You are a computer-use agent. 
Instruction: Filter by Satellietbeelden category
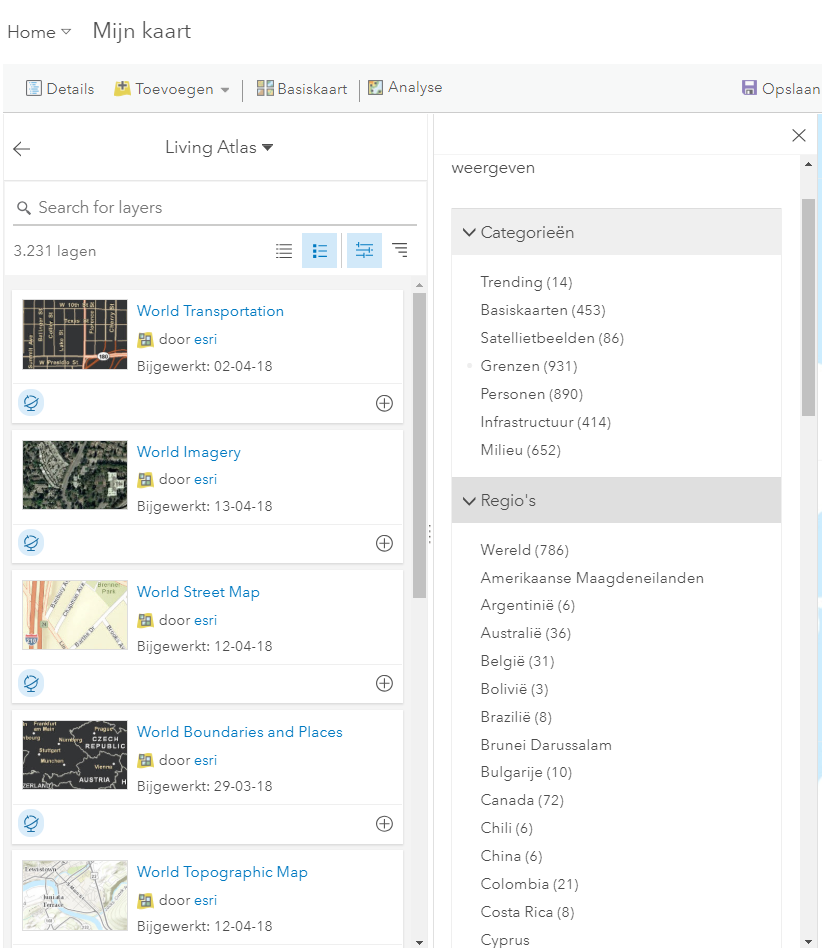tap(551, 338)
